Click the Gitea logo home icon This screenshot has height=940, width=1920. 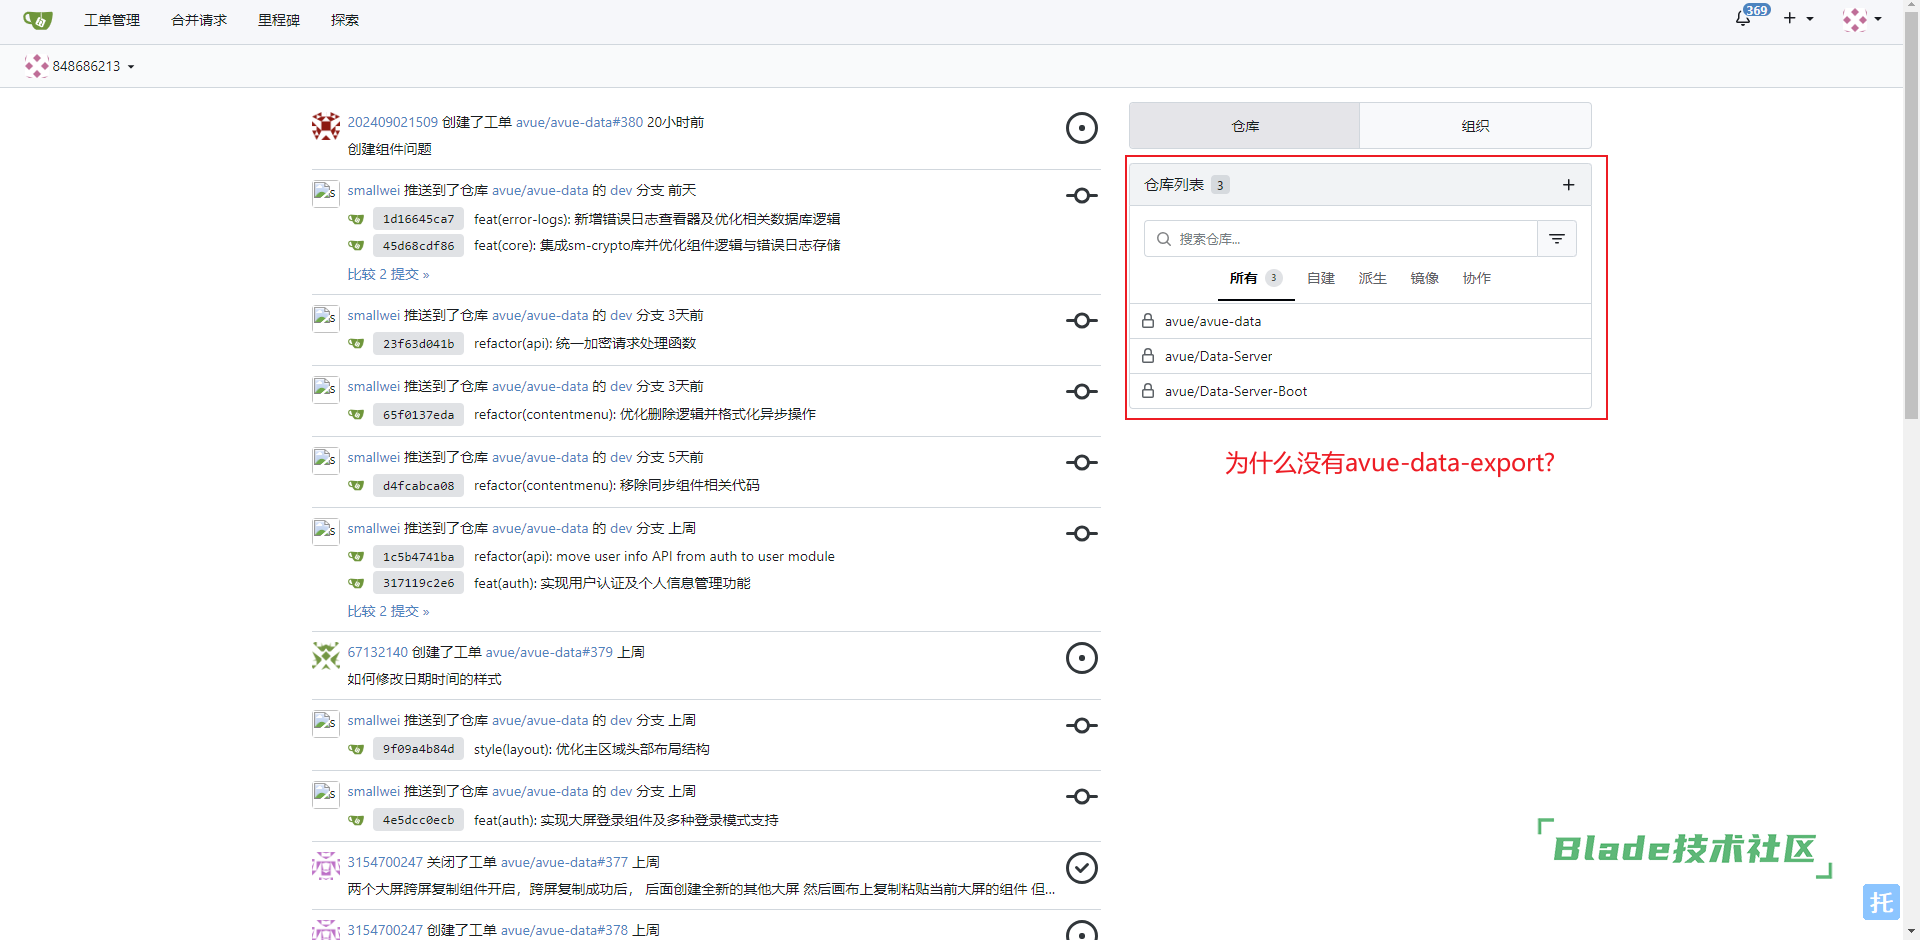tap(38, 20)
